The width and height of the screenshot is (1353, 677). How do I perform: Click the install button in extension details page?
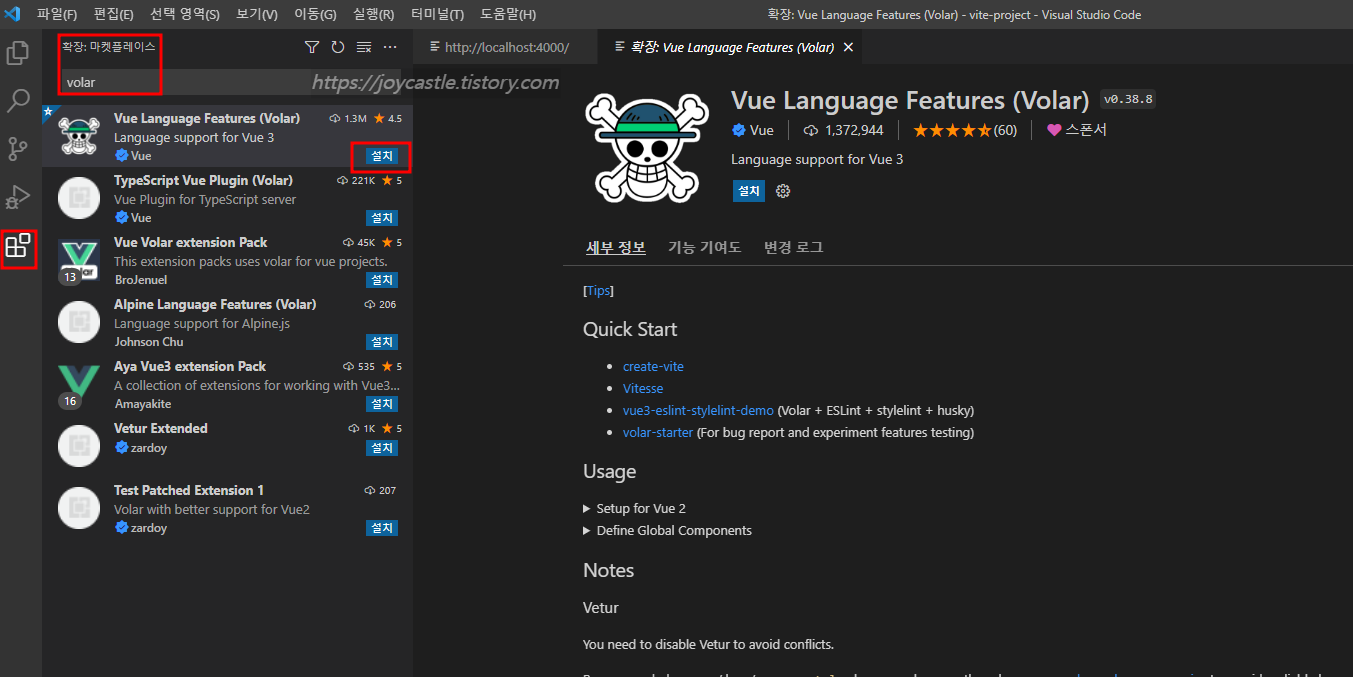[749, 191]
